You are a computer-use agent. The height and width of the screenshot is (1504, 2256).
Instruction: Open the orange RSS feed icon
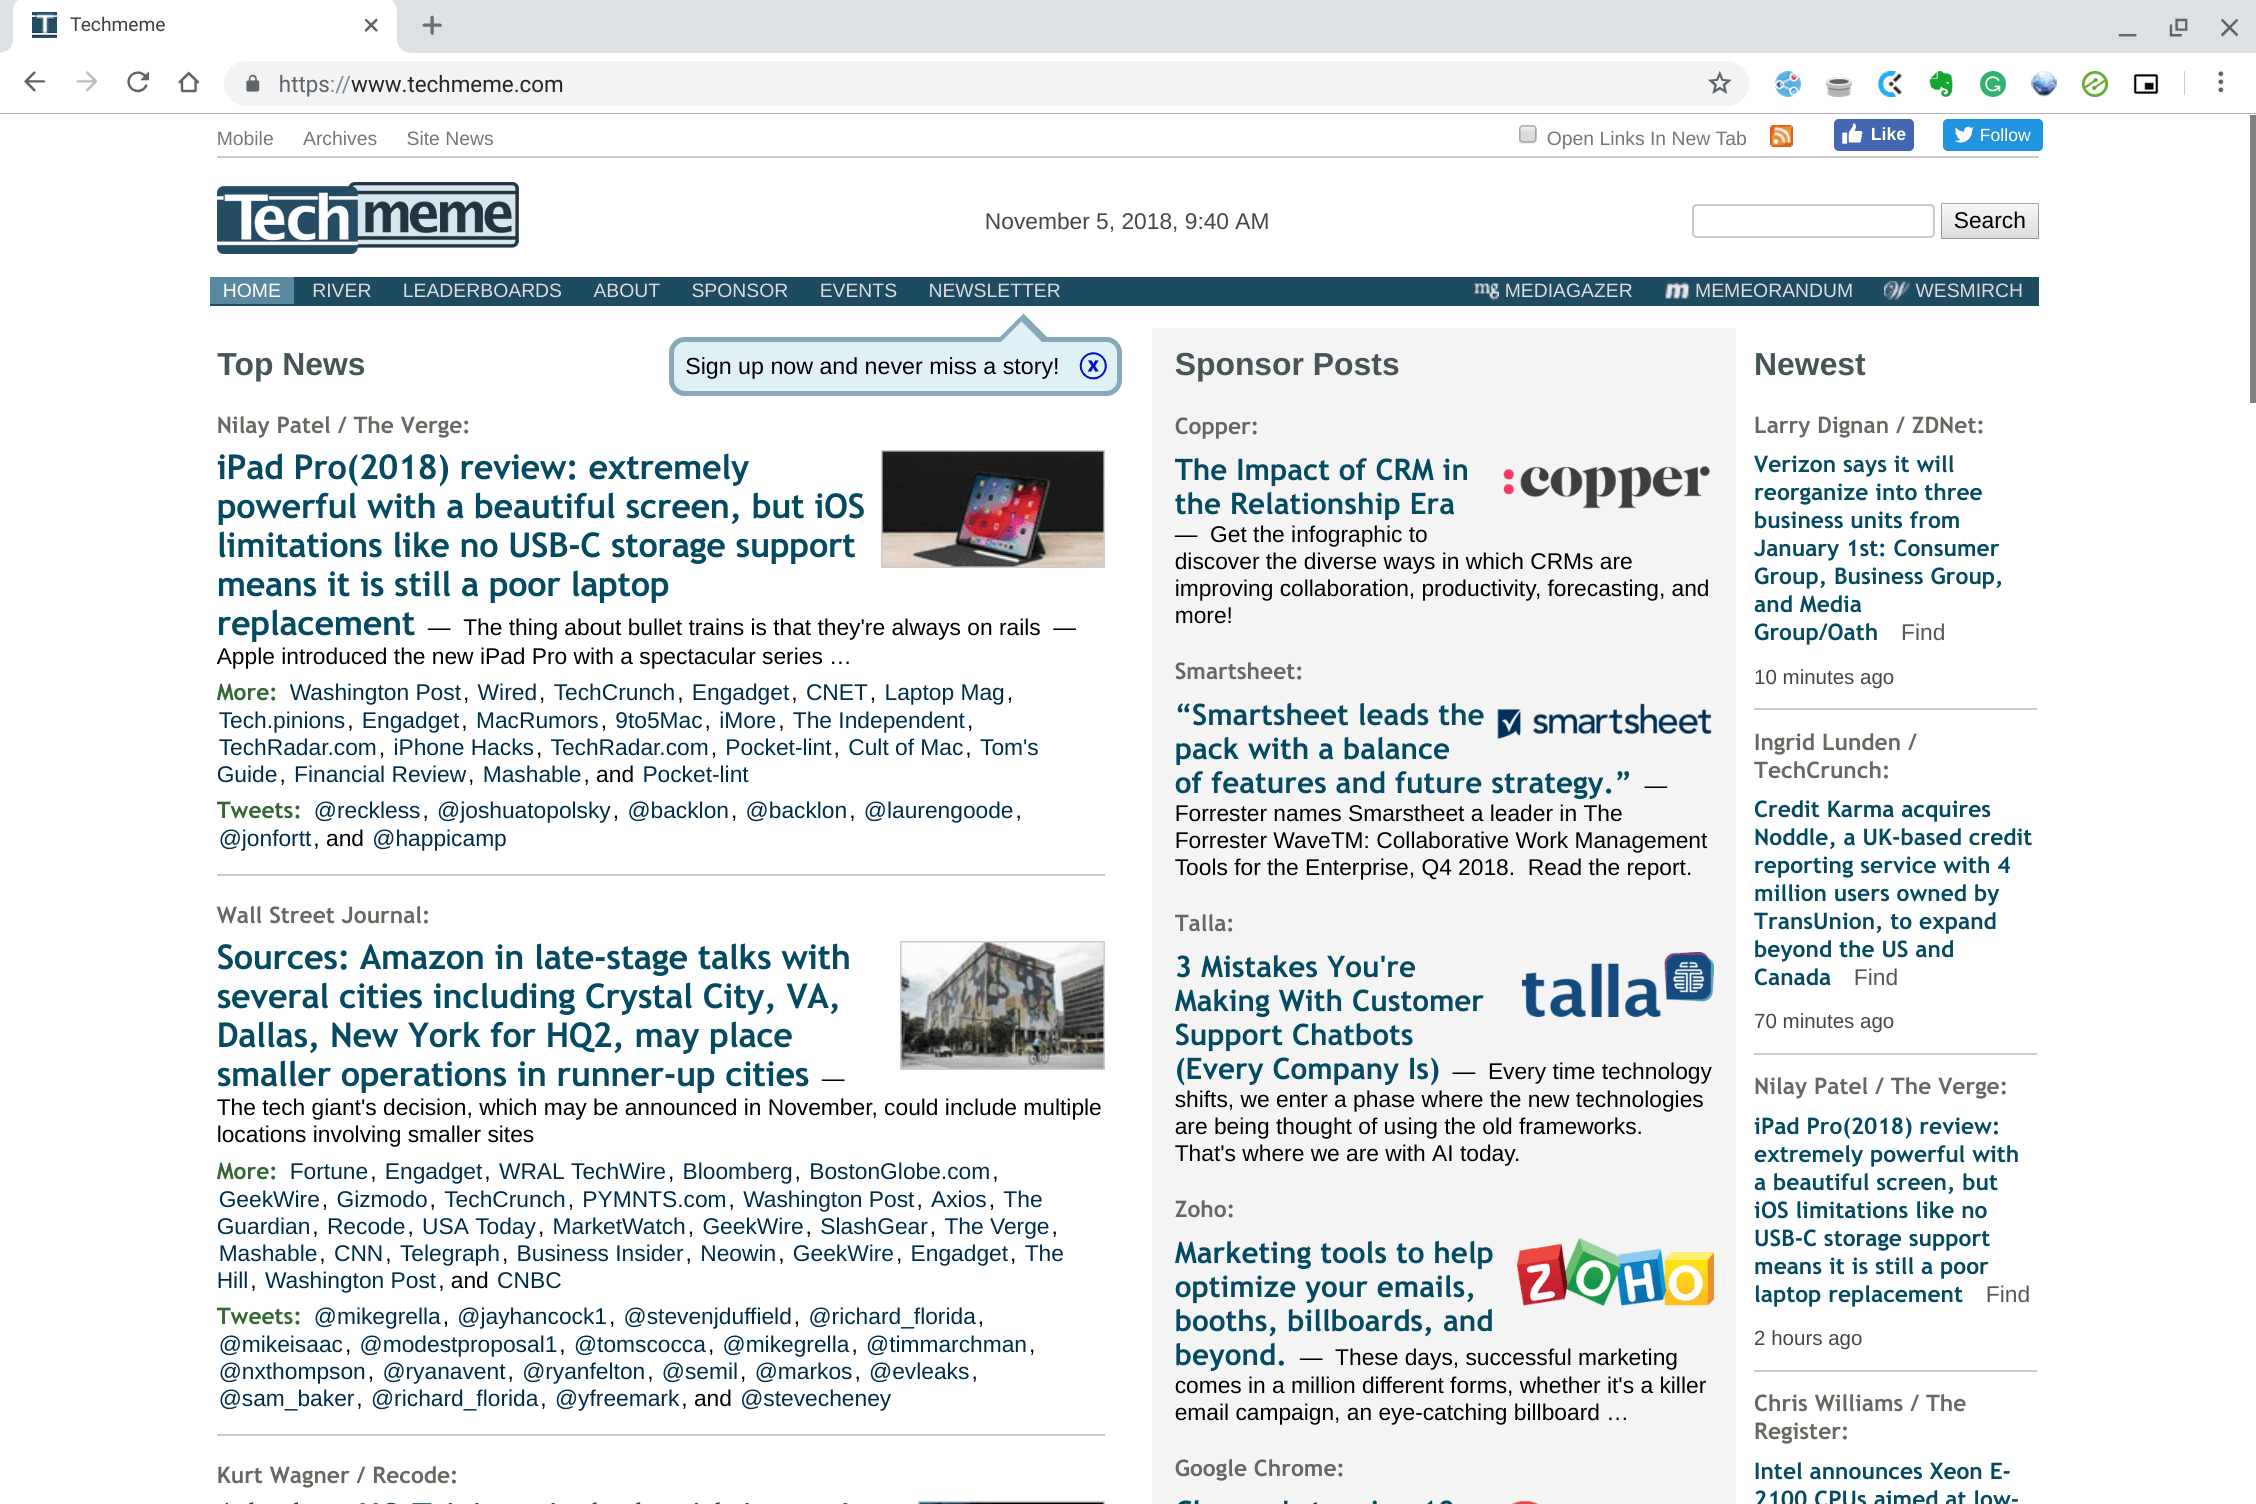point(1781,136)
